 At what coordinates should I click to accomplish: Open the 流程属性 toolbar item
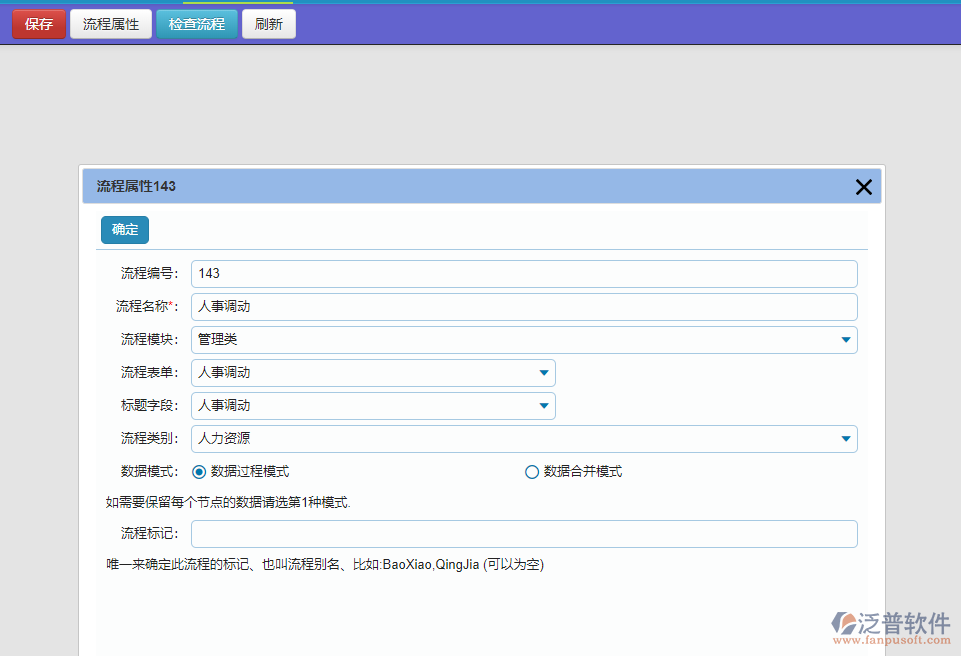pos(110,24)
